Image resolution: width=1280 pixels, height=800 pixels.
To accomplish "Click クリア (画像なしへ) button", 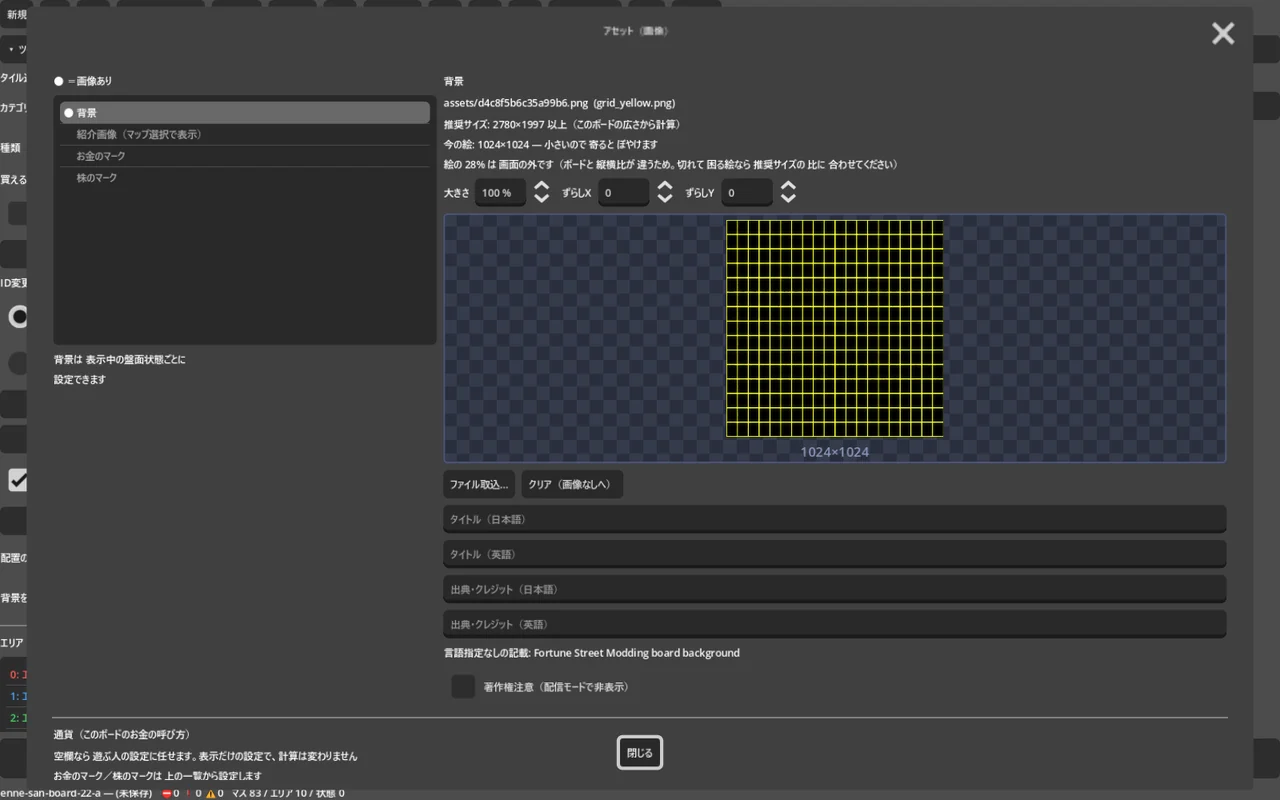I will 572,484.
